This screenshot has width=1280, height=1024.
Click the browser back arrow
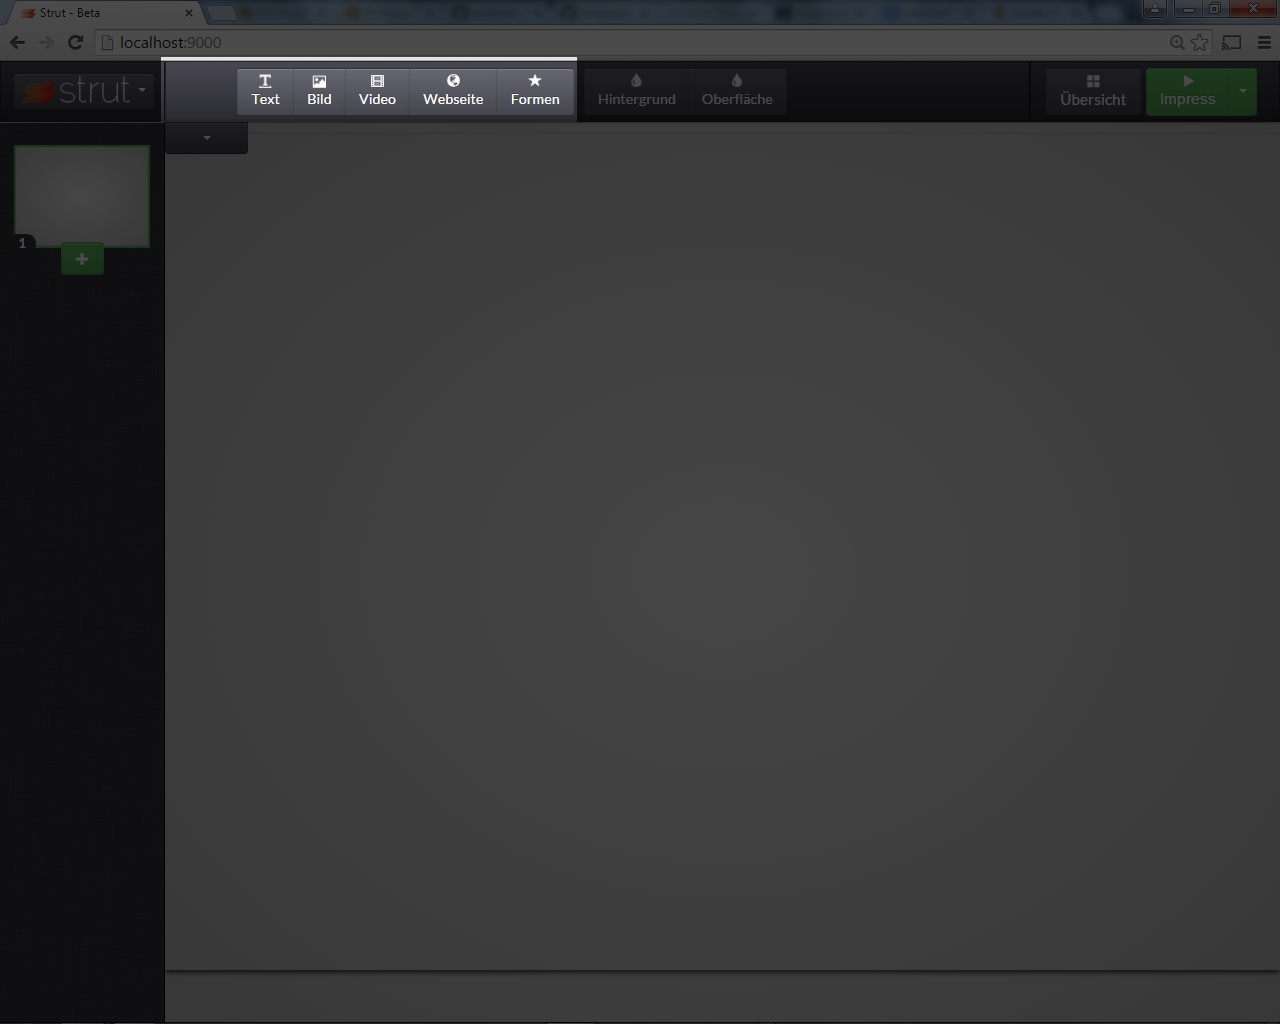point(17,42)
